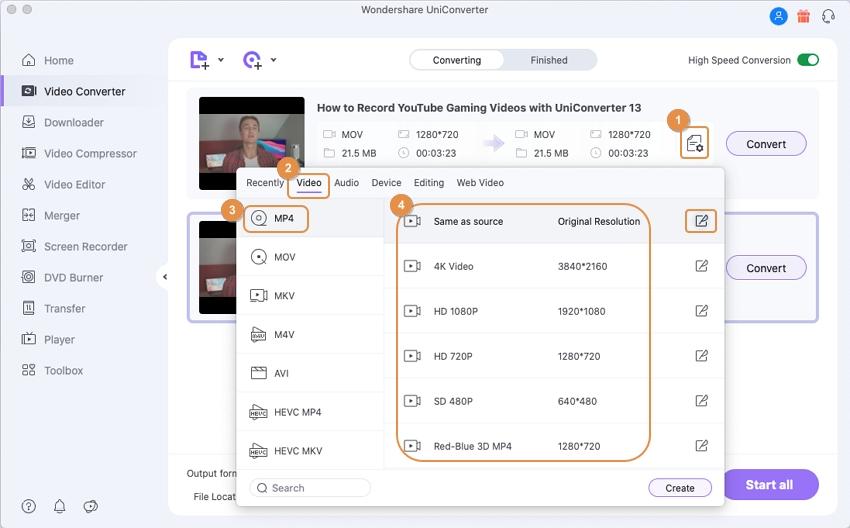Choose AVI format in list

(310, 373)
